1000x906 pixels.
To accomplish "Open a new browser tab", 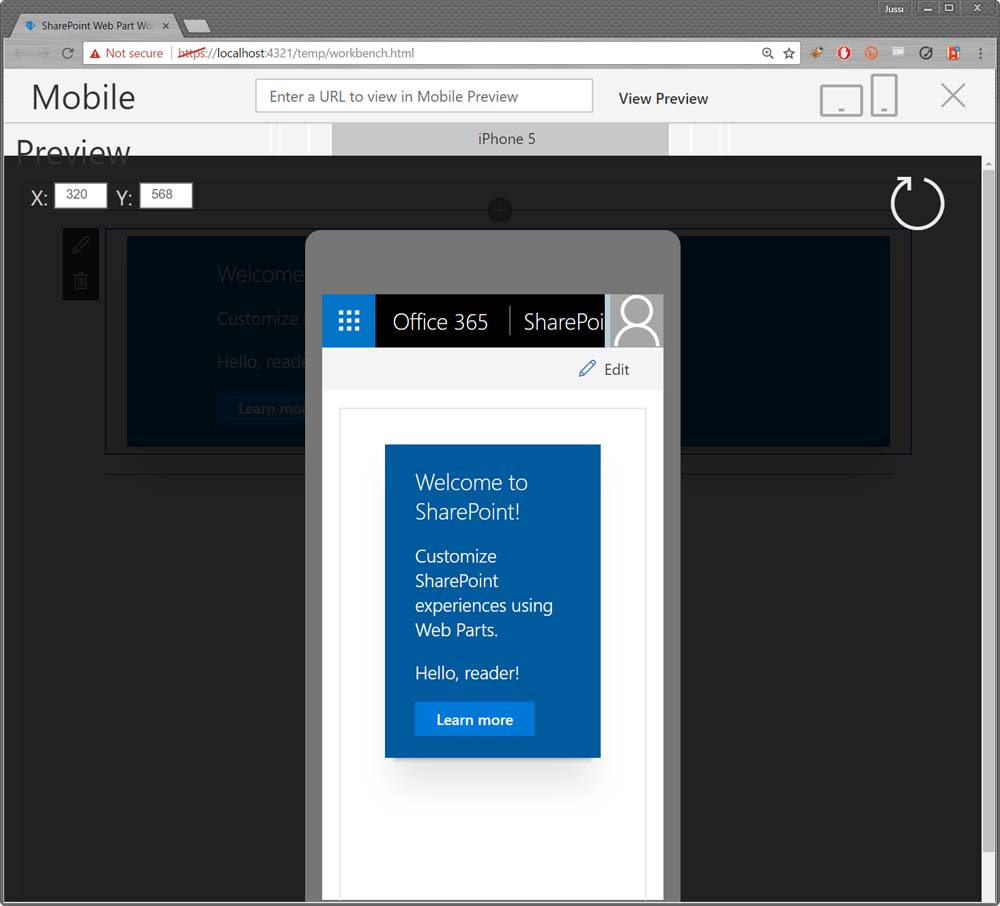I will point(197,26).
